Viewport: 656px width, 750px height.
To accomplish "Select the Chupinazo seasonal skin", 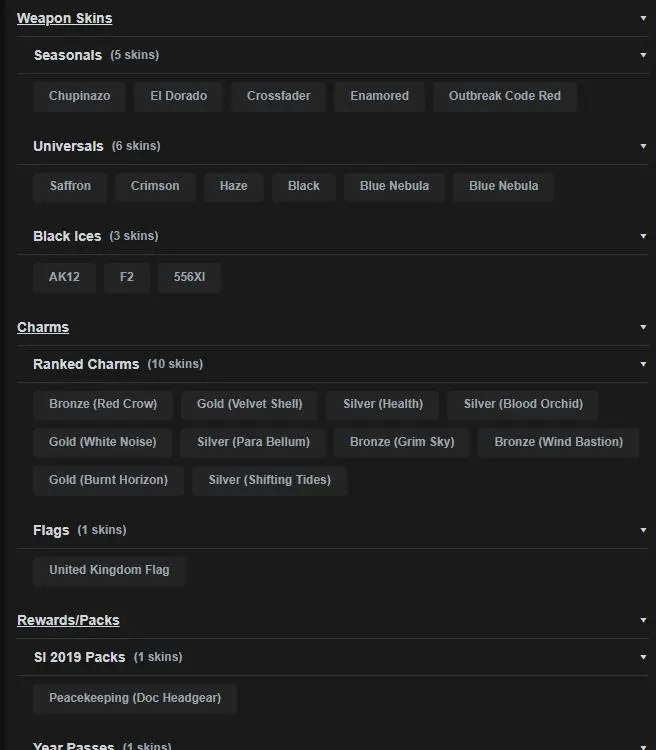I will [x=79, y=96].
